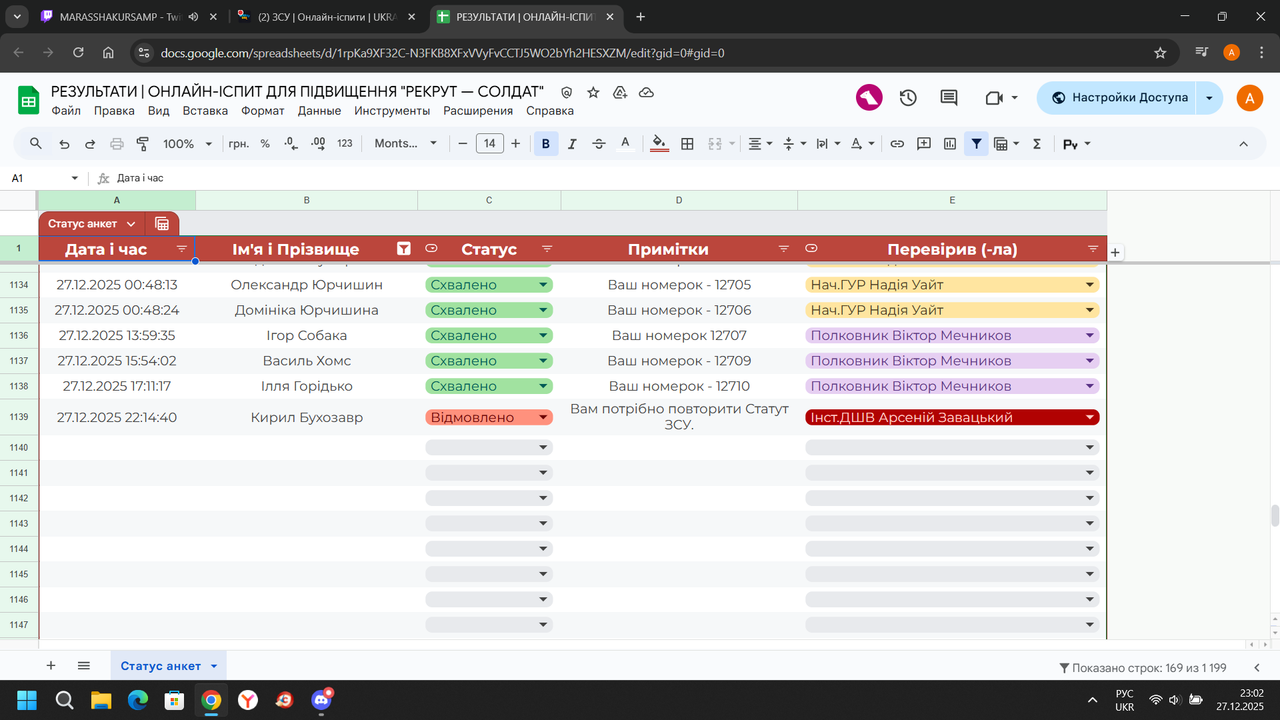This screenshot has width=1280, height=720.
Task: Insert a comment from toolbar
Action: 924,144
